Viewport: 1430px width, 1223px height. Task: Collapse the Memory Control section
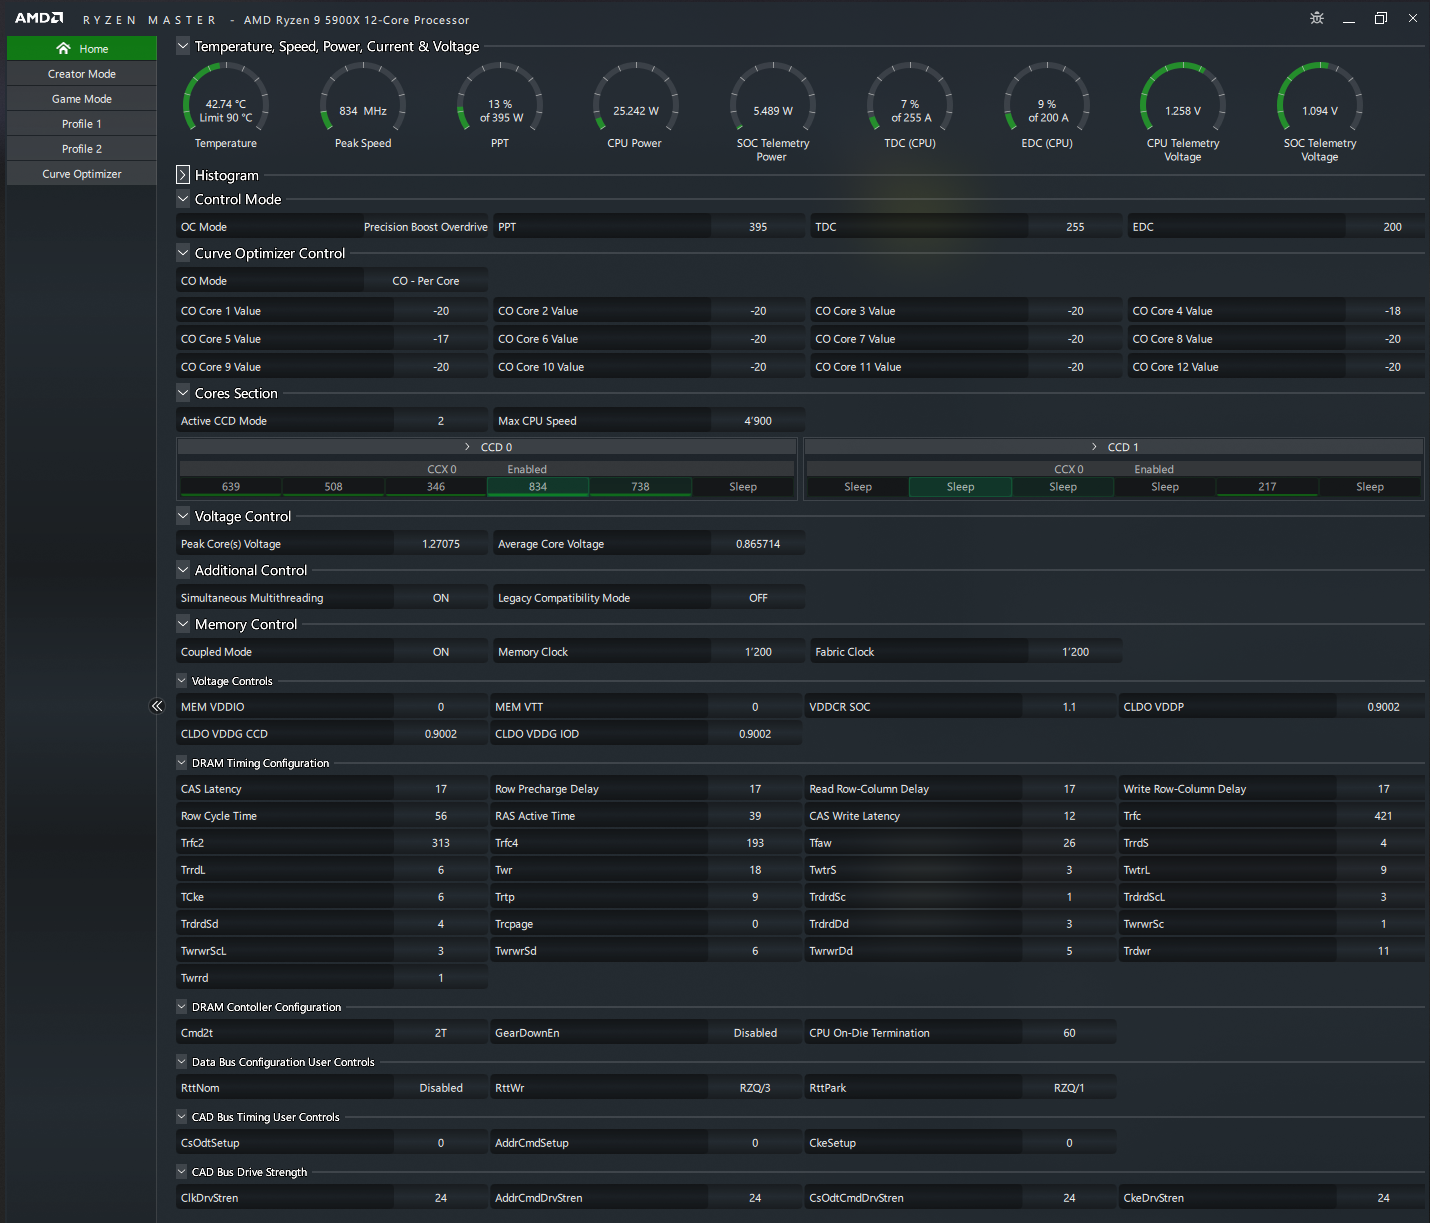tap(183, 624)
